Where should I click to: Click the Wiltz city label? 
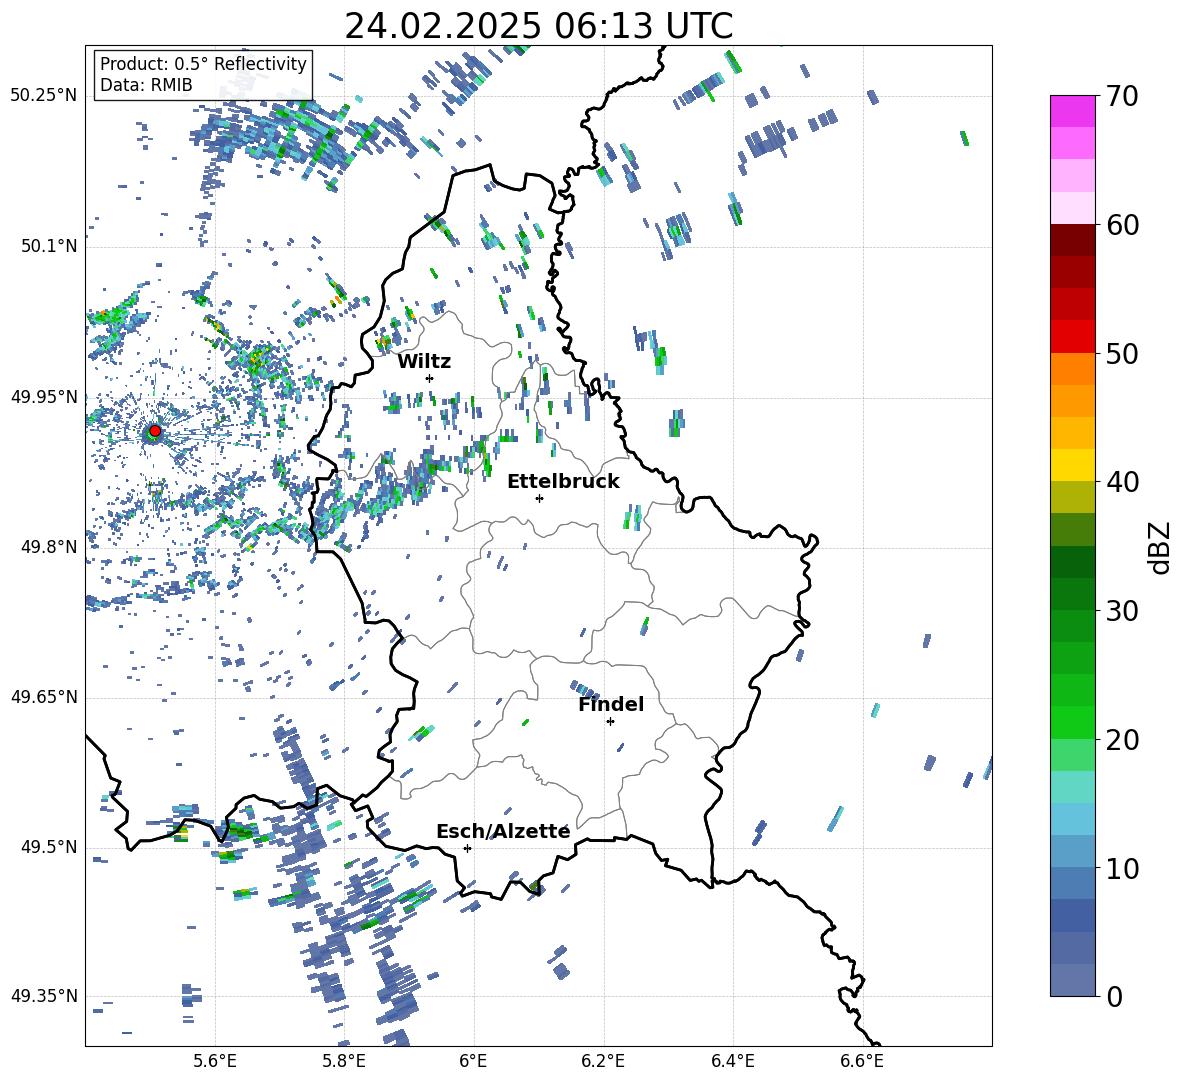click(424, 362)
